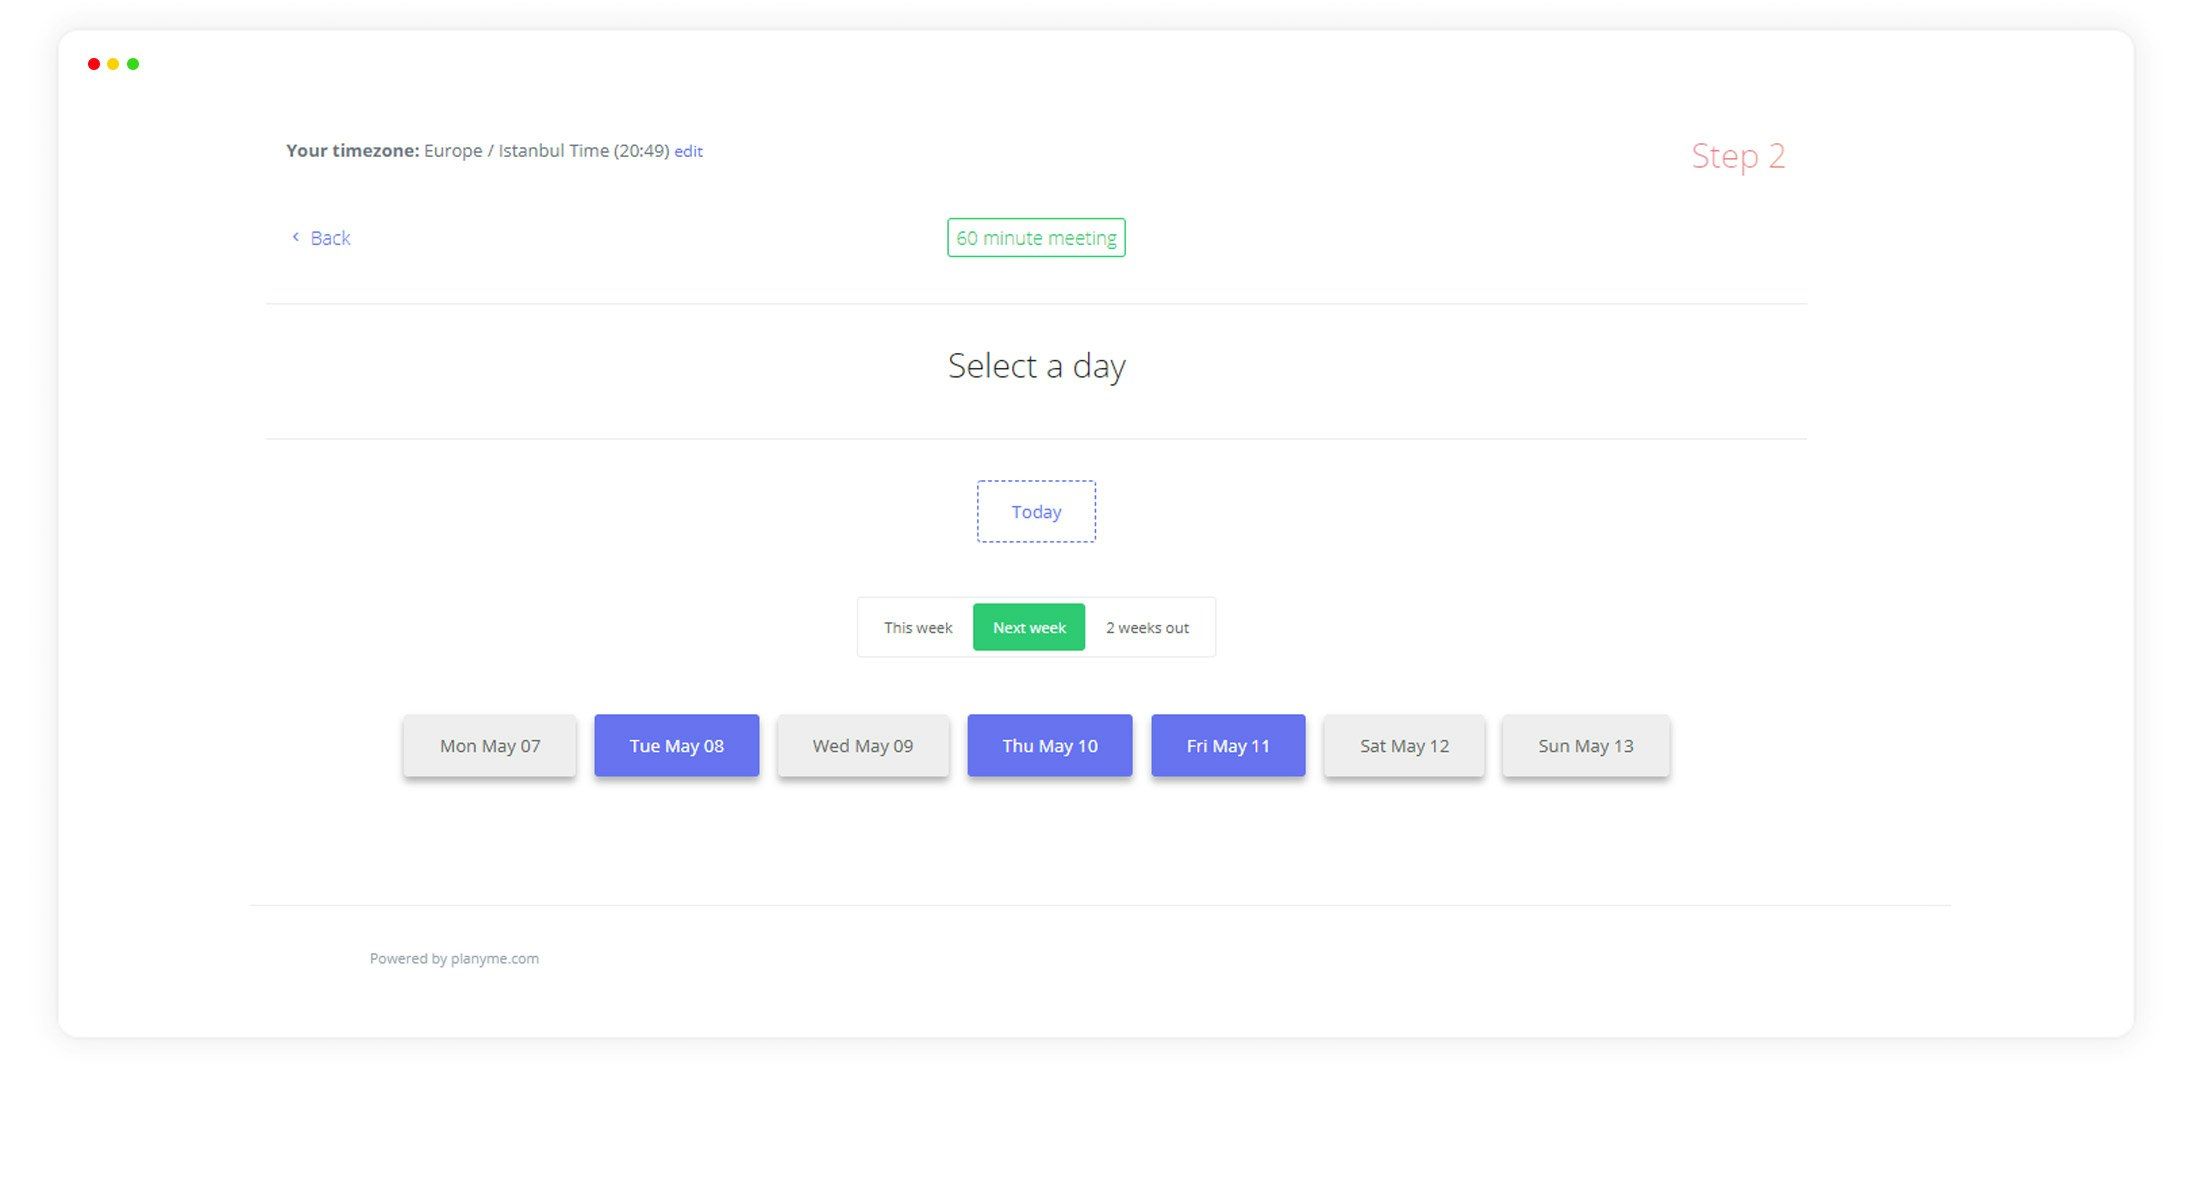Viewport: 2200px width, 1194px height.
Task: Click the Back chevron arrow icon
Action: click(x=295, y=237)
